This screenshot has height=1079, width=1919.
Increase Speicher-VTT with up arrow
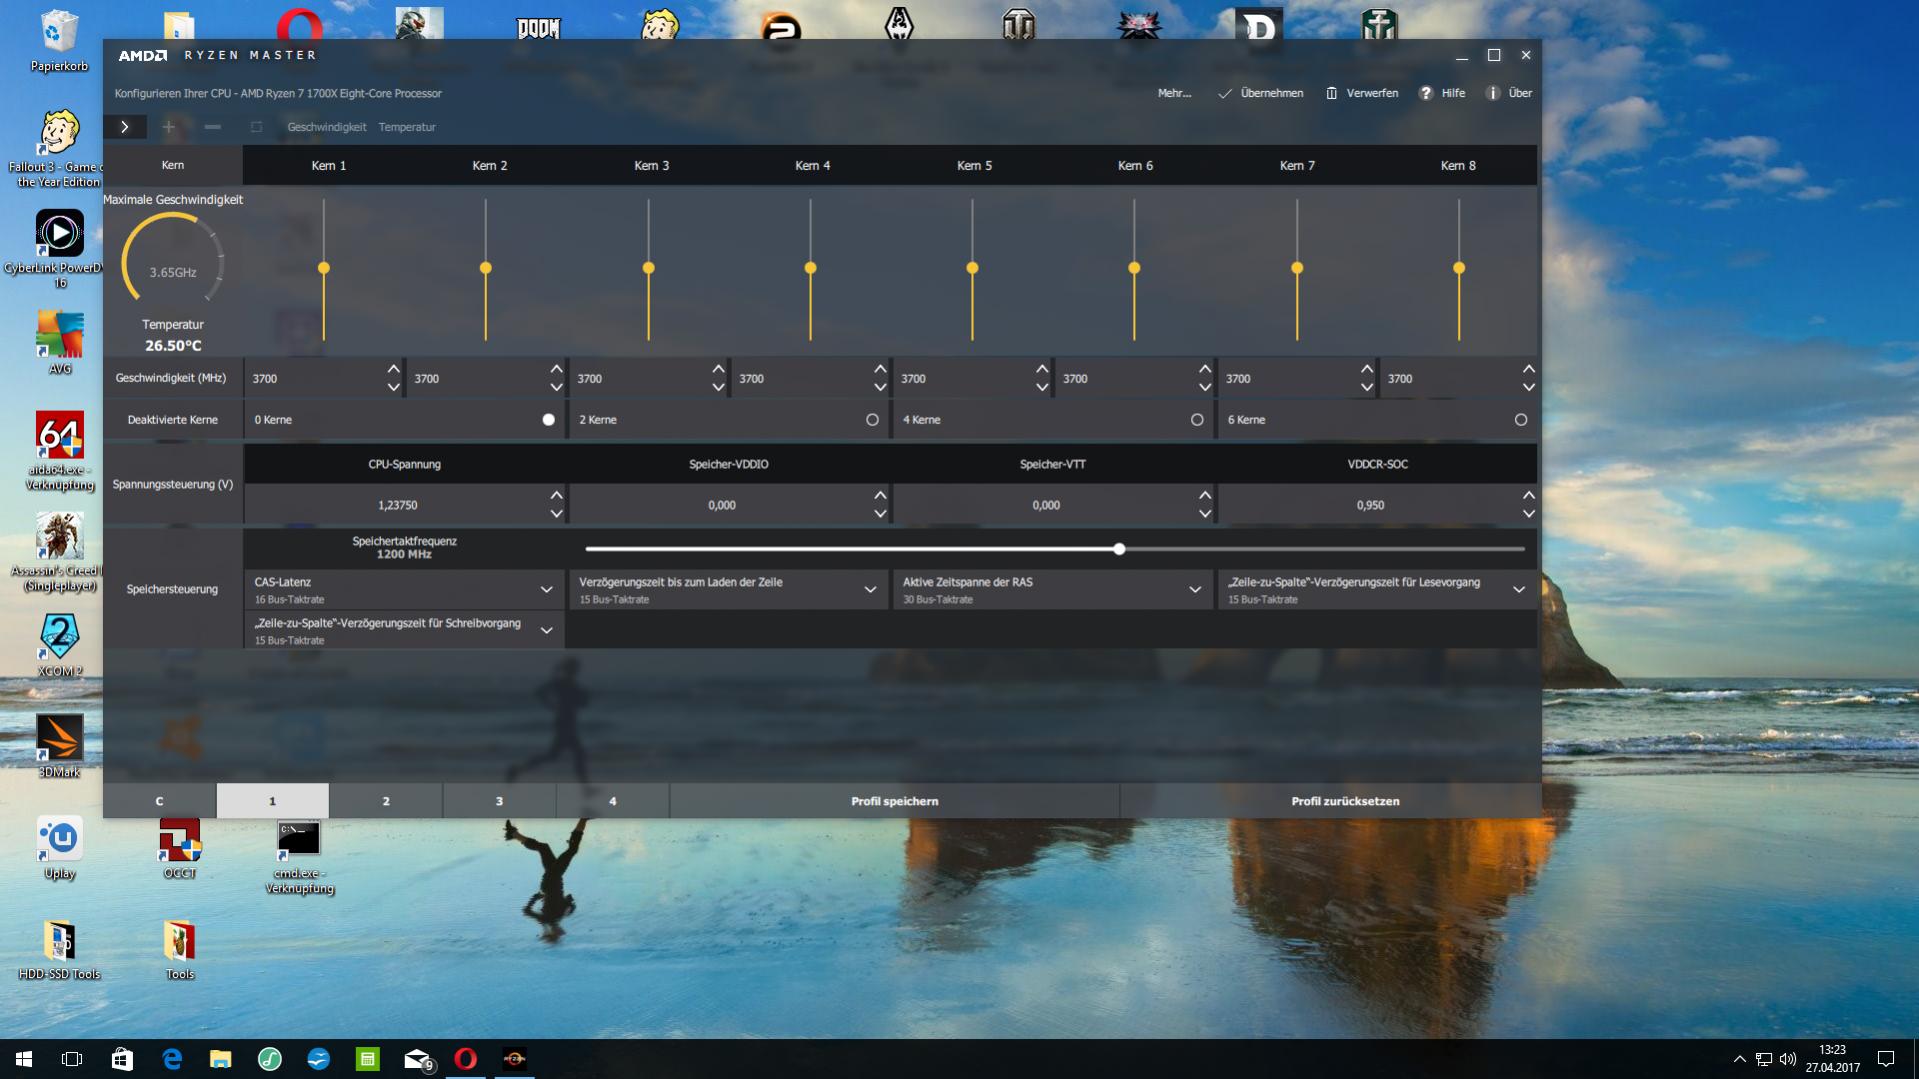click(1204, 496)
